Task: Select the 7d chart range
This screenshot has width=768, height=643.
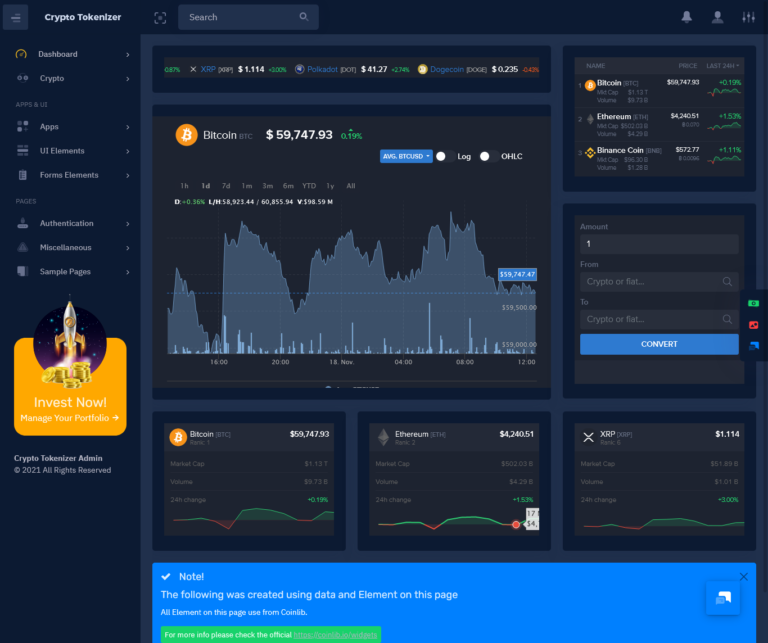Action: pos(226,186)
